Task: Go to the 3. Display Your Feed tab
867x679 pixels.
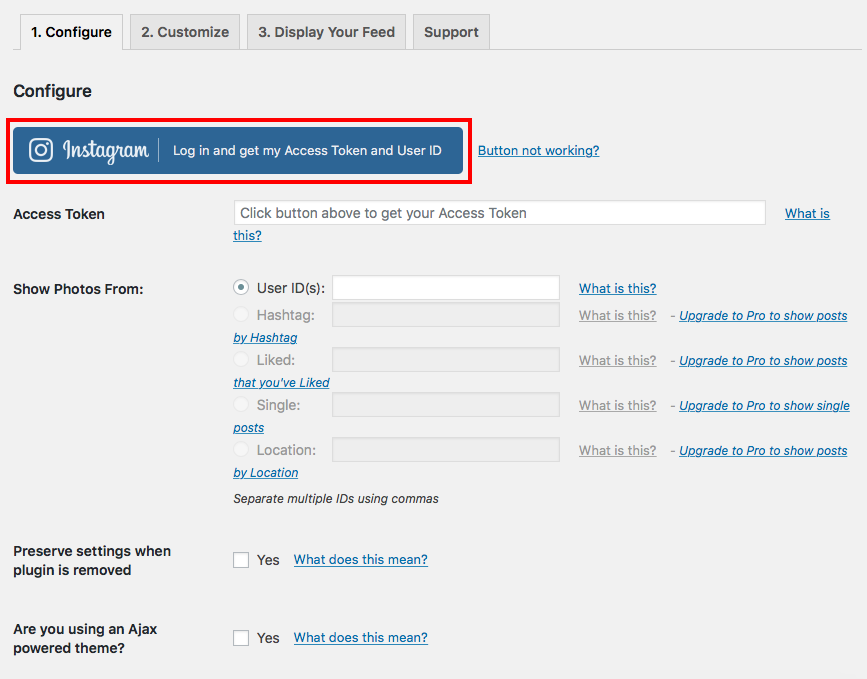Action: coord(326,32)
